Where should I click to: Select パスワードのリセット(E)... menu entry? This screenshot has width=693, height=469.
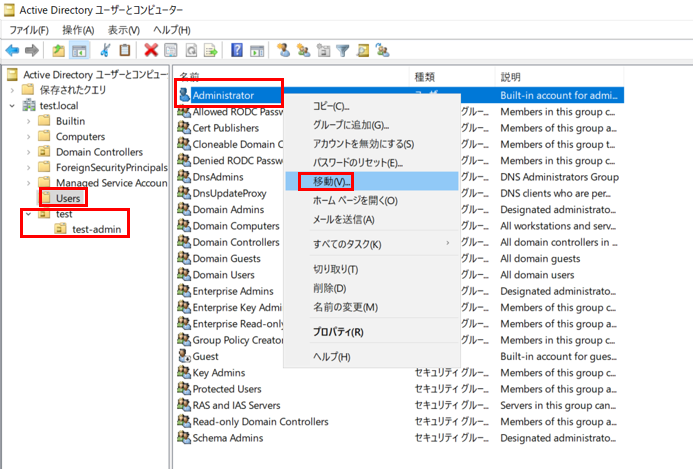tap(371, 163)
